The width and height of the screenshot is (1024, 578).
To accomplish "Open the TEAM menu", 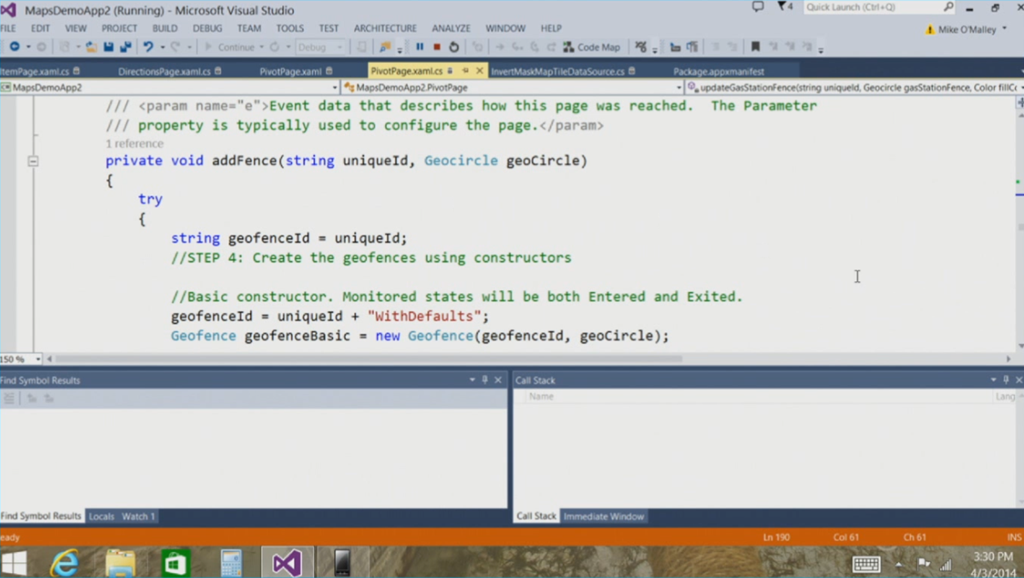I will [x=249, y=28].
